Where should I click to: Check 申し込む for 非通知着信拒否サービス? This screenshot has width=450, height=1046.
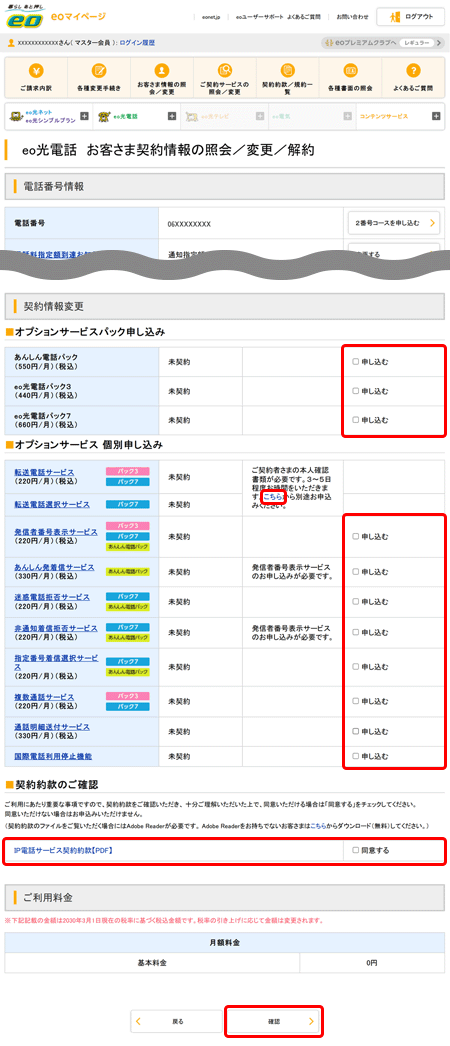pyautogui.click(x=355, y=632)
